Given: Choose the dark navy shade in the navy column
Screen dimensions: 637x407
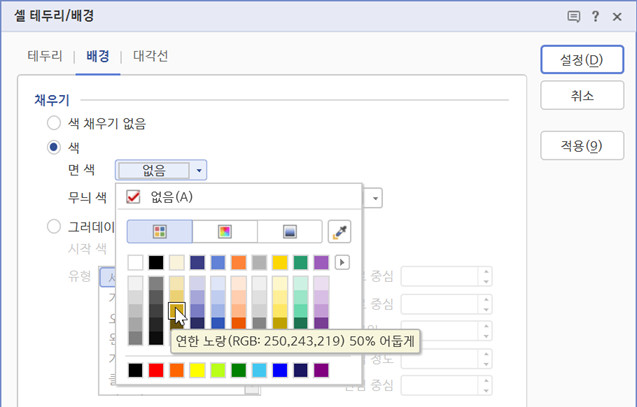Looking at the screenshot, I should click(197, 323).
